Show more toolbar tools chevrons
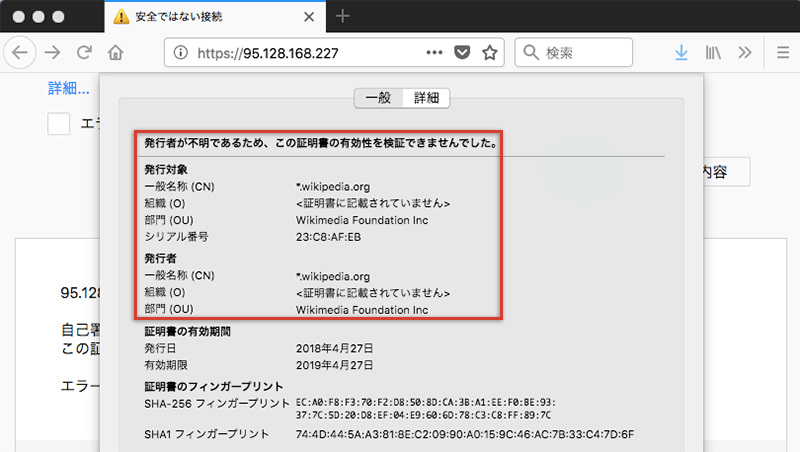The width and height of the screenshot is (800, 452). tap(745, 52)
